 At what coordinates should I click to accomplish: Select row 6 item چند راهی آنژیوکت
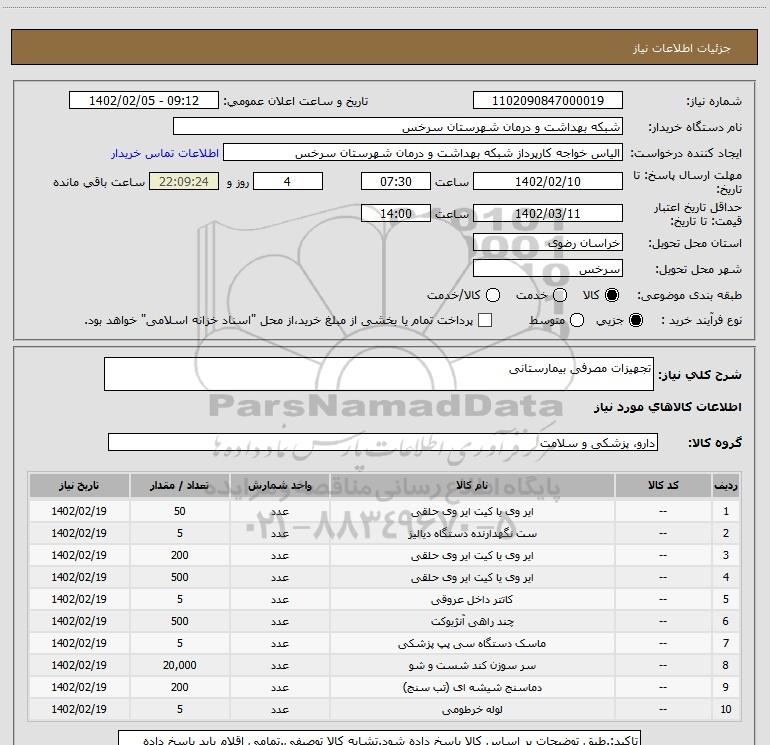[472, 621]
